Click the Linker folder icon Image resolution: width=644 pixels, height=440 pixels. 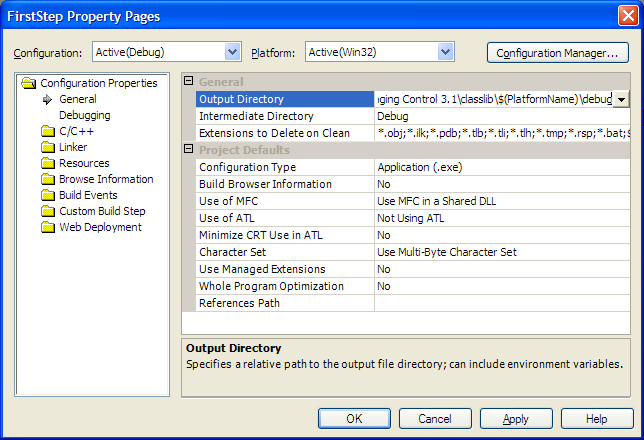pos(48,147)
